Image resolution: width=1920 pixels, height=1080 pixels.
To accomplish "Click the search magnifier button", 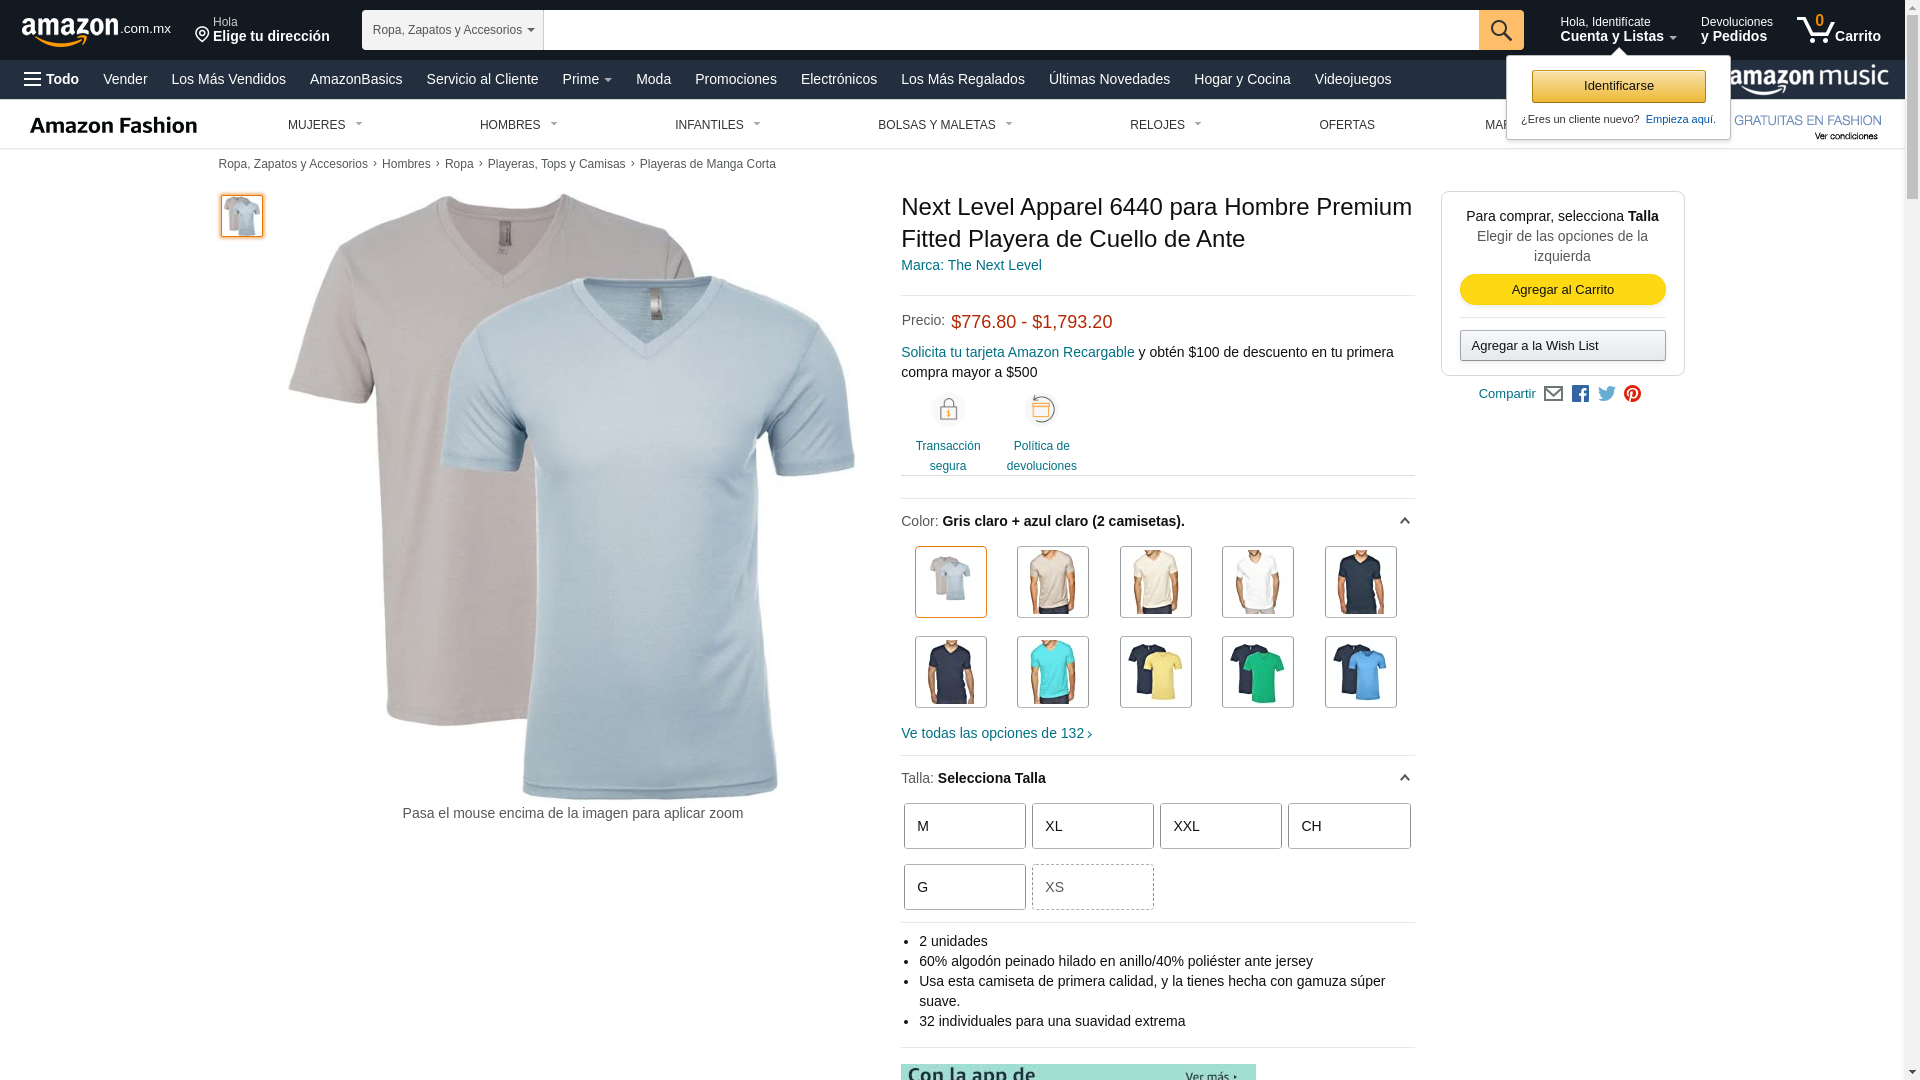I will (x=1501, y=30).
